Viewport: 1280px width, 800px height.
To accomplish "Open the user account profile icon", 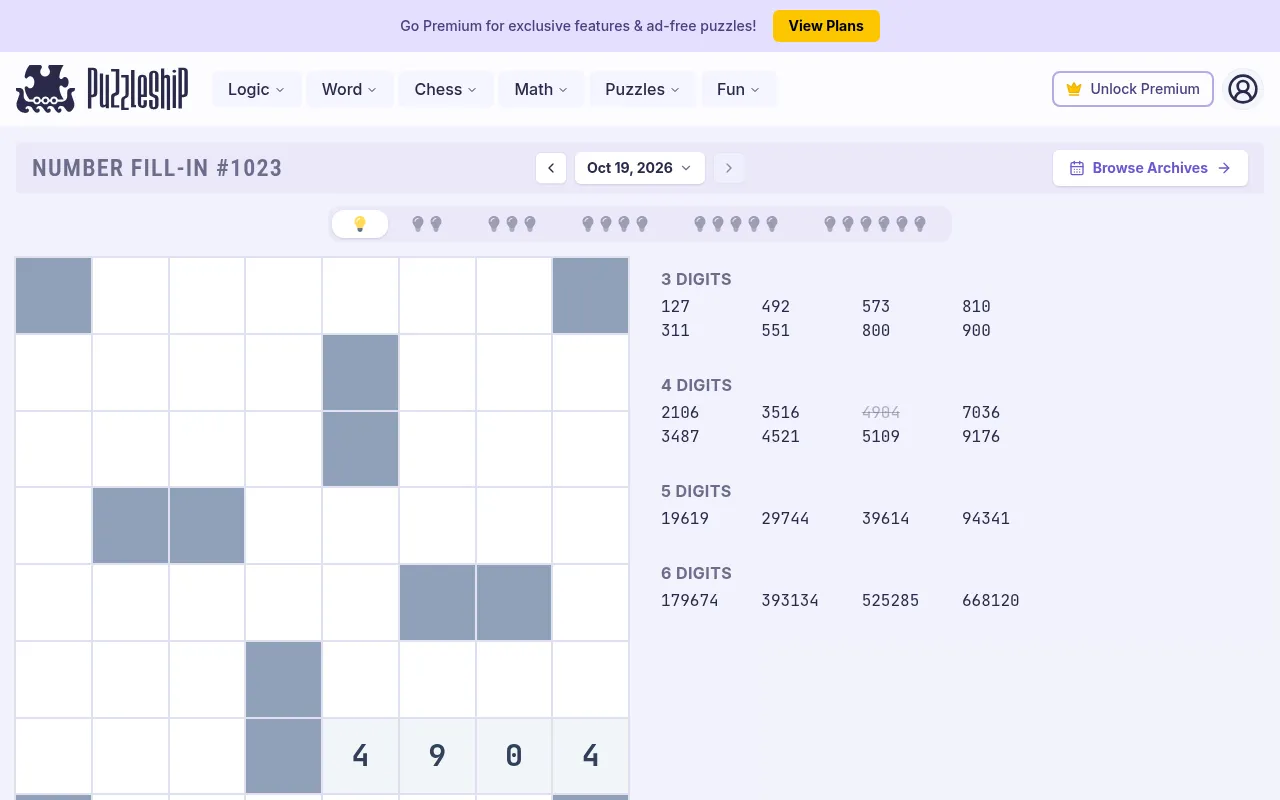I will 1243,89.
